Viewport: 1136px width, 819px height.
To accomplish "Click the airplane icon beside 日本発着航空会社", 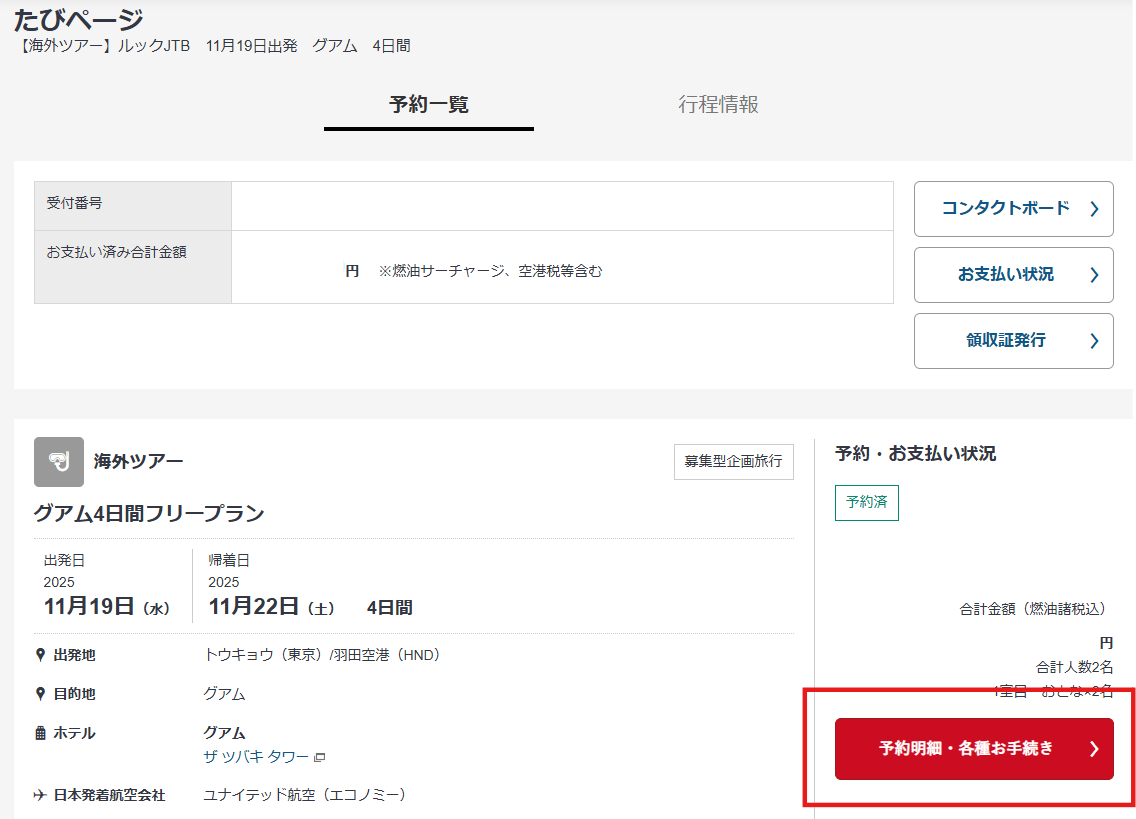I will tap(40, 795).
